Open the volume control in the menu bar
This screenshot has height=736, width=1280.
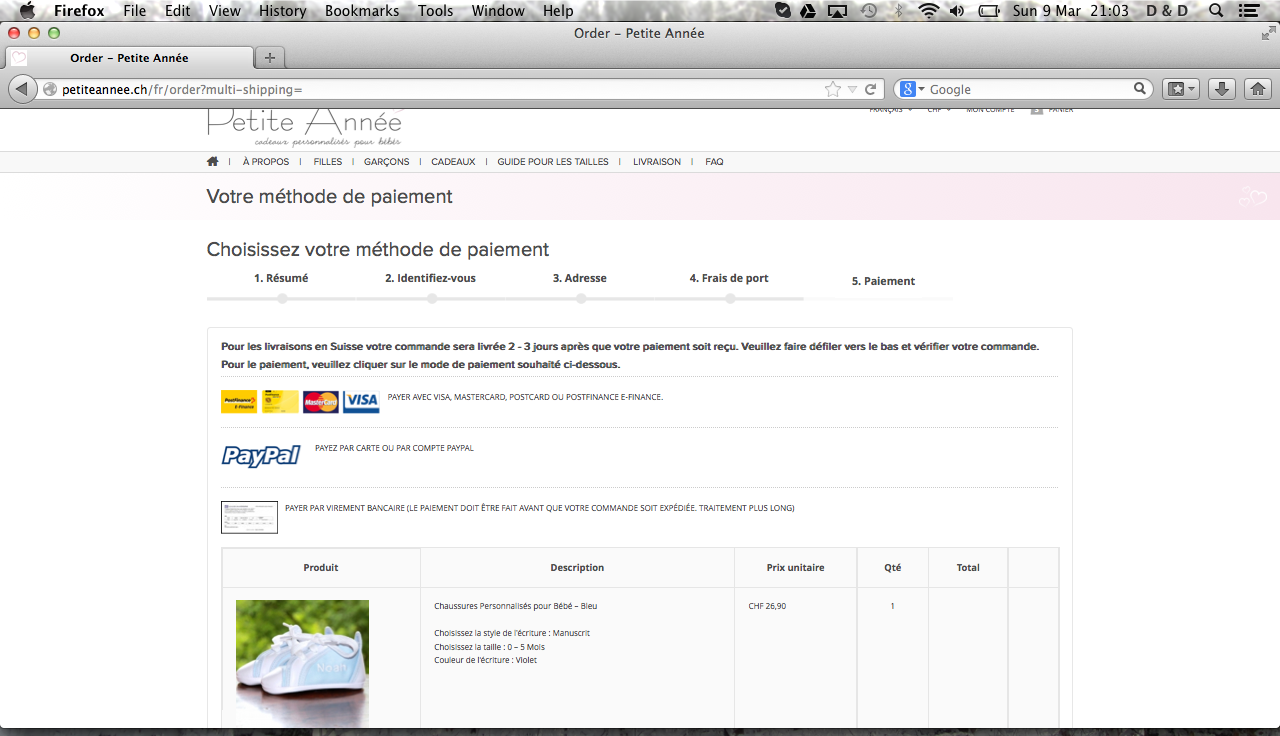point(957,11)
